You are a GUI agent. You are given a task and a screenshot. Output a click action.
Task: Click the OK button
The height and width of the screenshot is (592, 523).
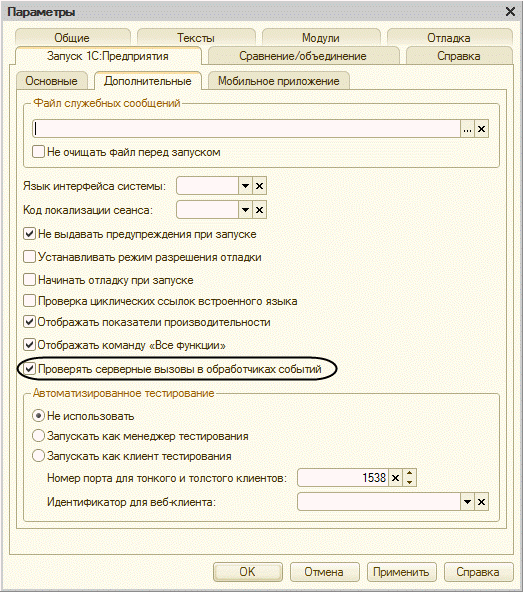248,572
